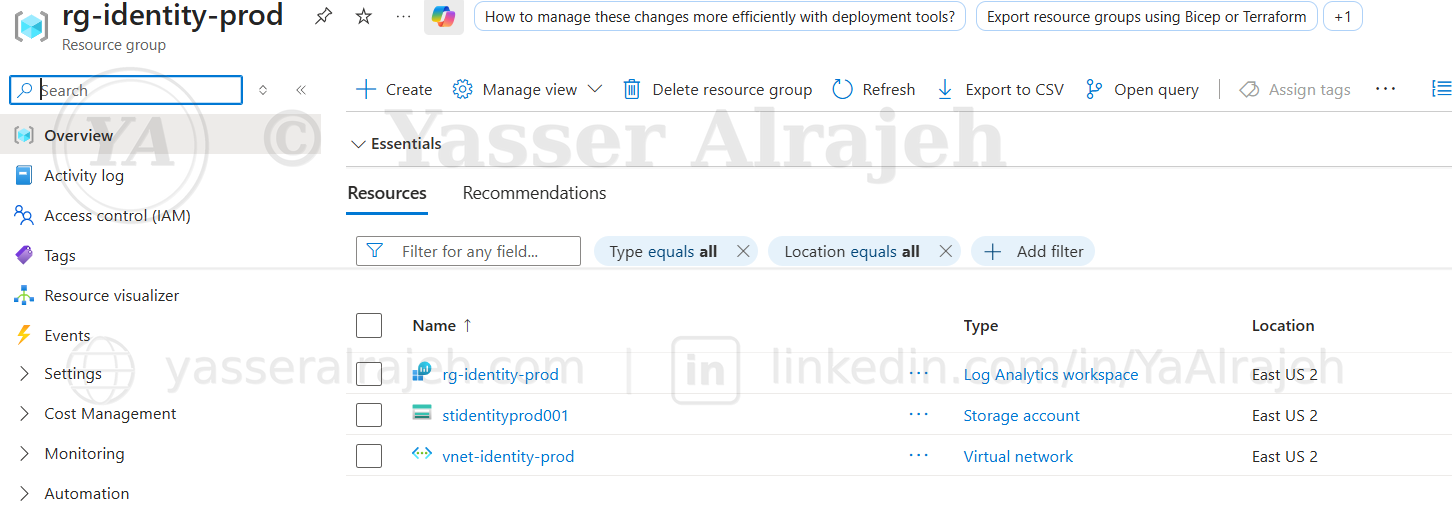The width and height of the screenshot is (1452, 522).
Task: Open the rg-identity-prod resource link
Action: pos(500,374)
